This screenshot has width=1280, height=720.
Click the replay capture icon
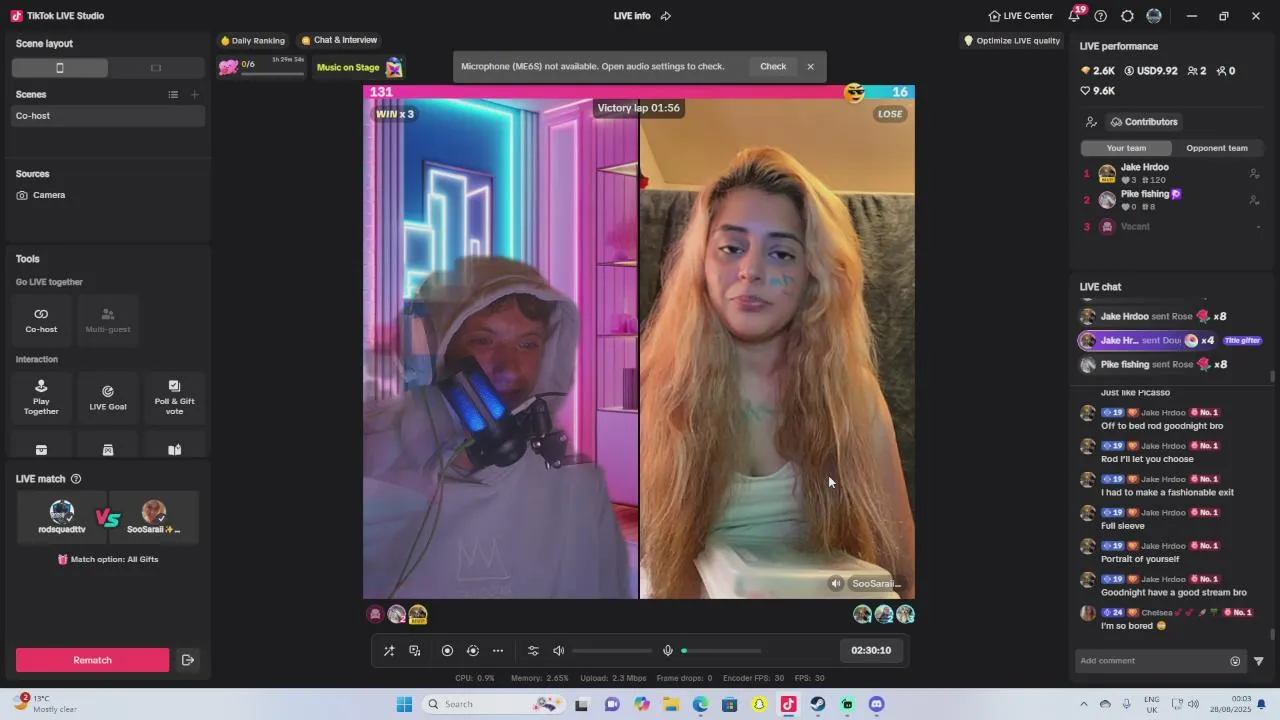coord(473,651)
